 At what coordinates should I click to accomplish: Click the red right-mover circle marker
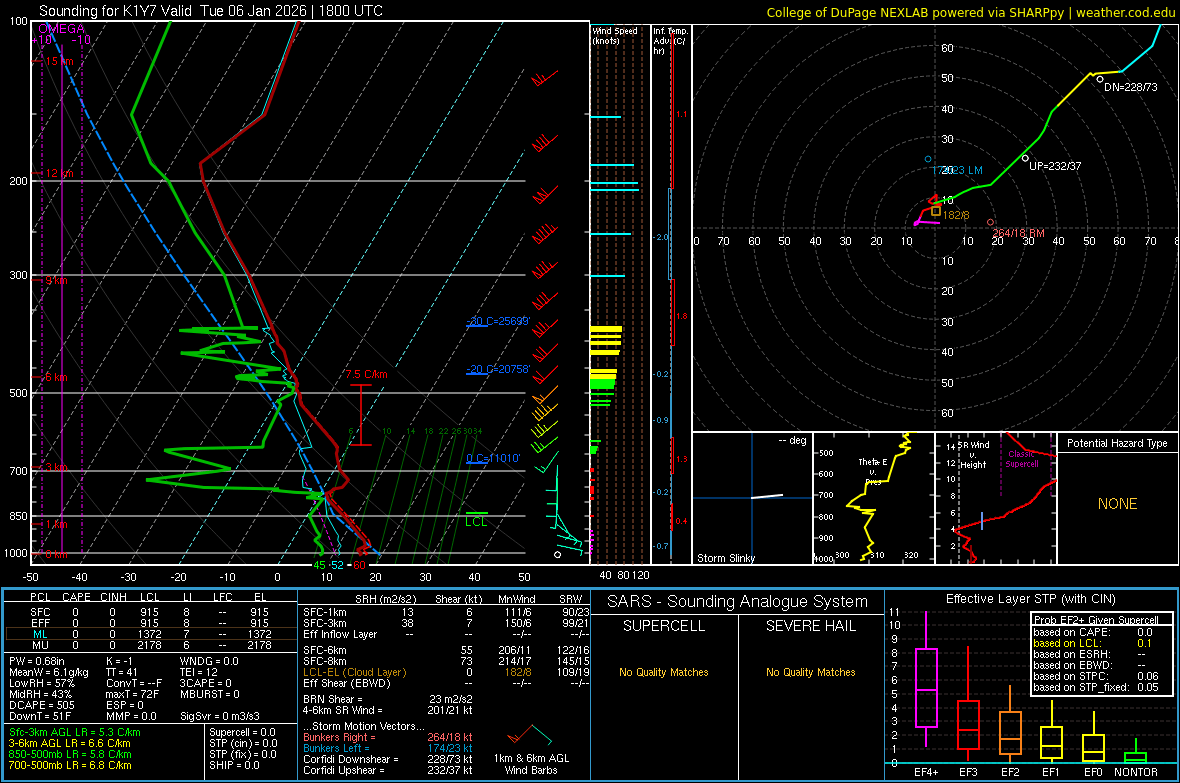pos(990,222)
